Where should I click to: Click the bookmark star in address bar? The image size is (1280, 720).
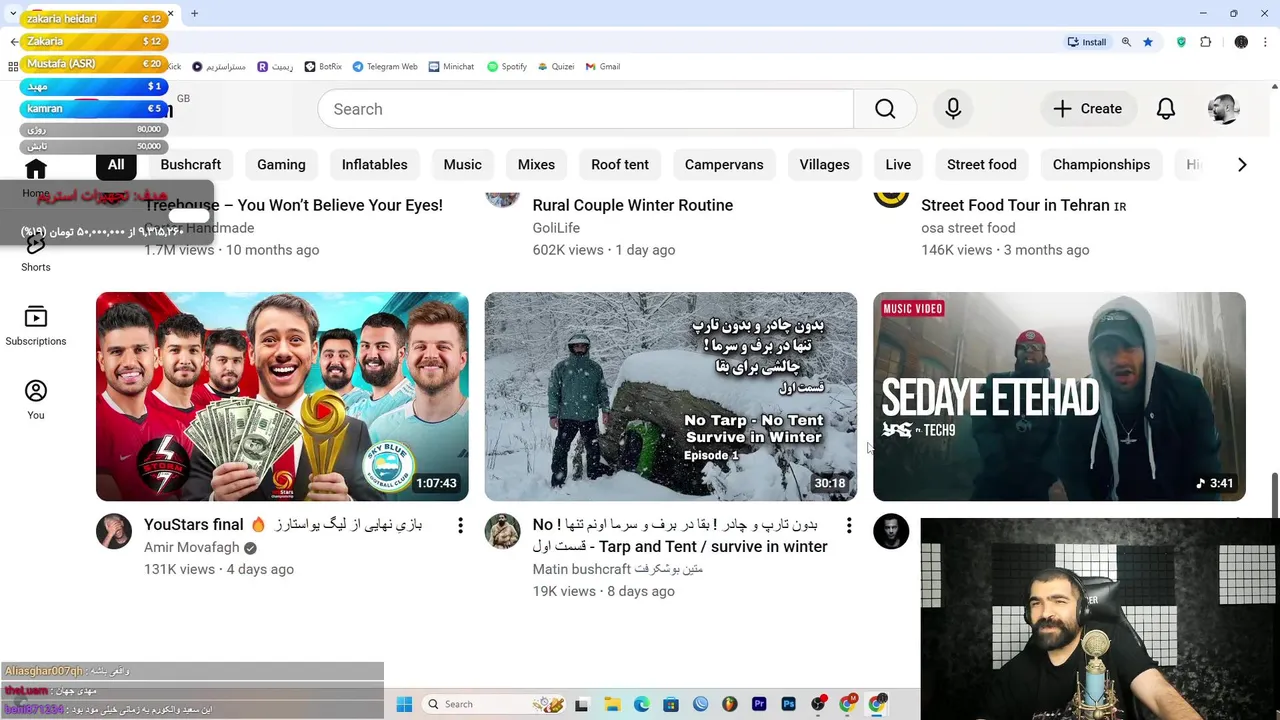click(1148, 42)
